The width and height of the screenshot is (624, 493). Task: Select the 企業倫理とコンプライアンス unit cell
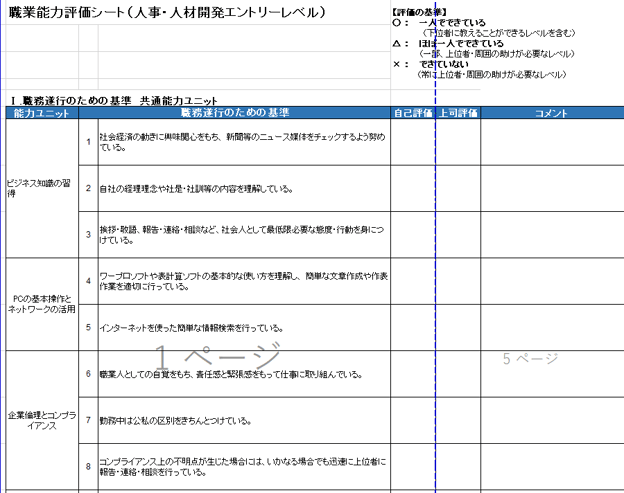coord(42,421)
